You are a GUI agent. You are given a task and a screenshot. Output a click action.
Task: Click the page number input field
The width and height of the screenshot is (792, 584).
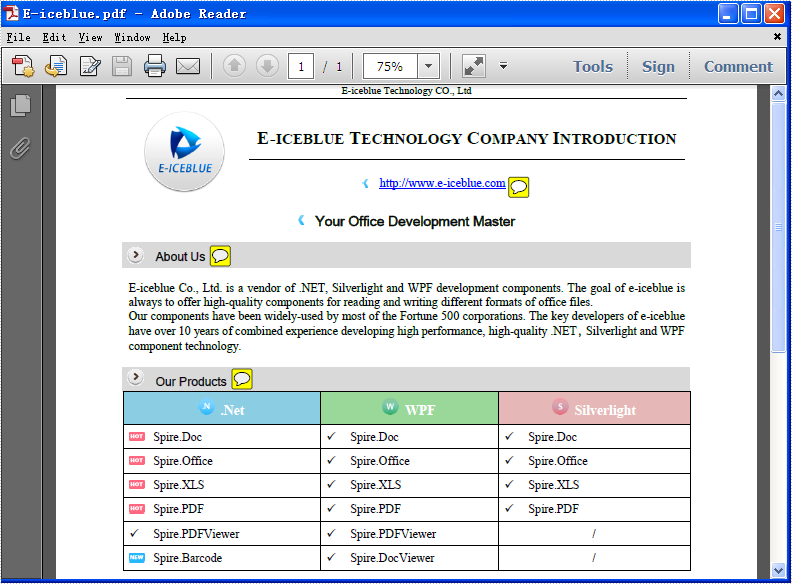pyautogui.click(x=301, y=66)
